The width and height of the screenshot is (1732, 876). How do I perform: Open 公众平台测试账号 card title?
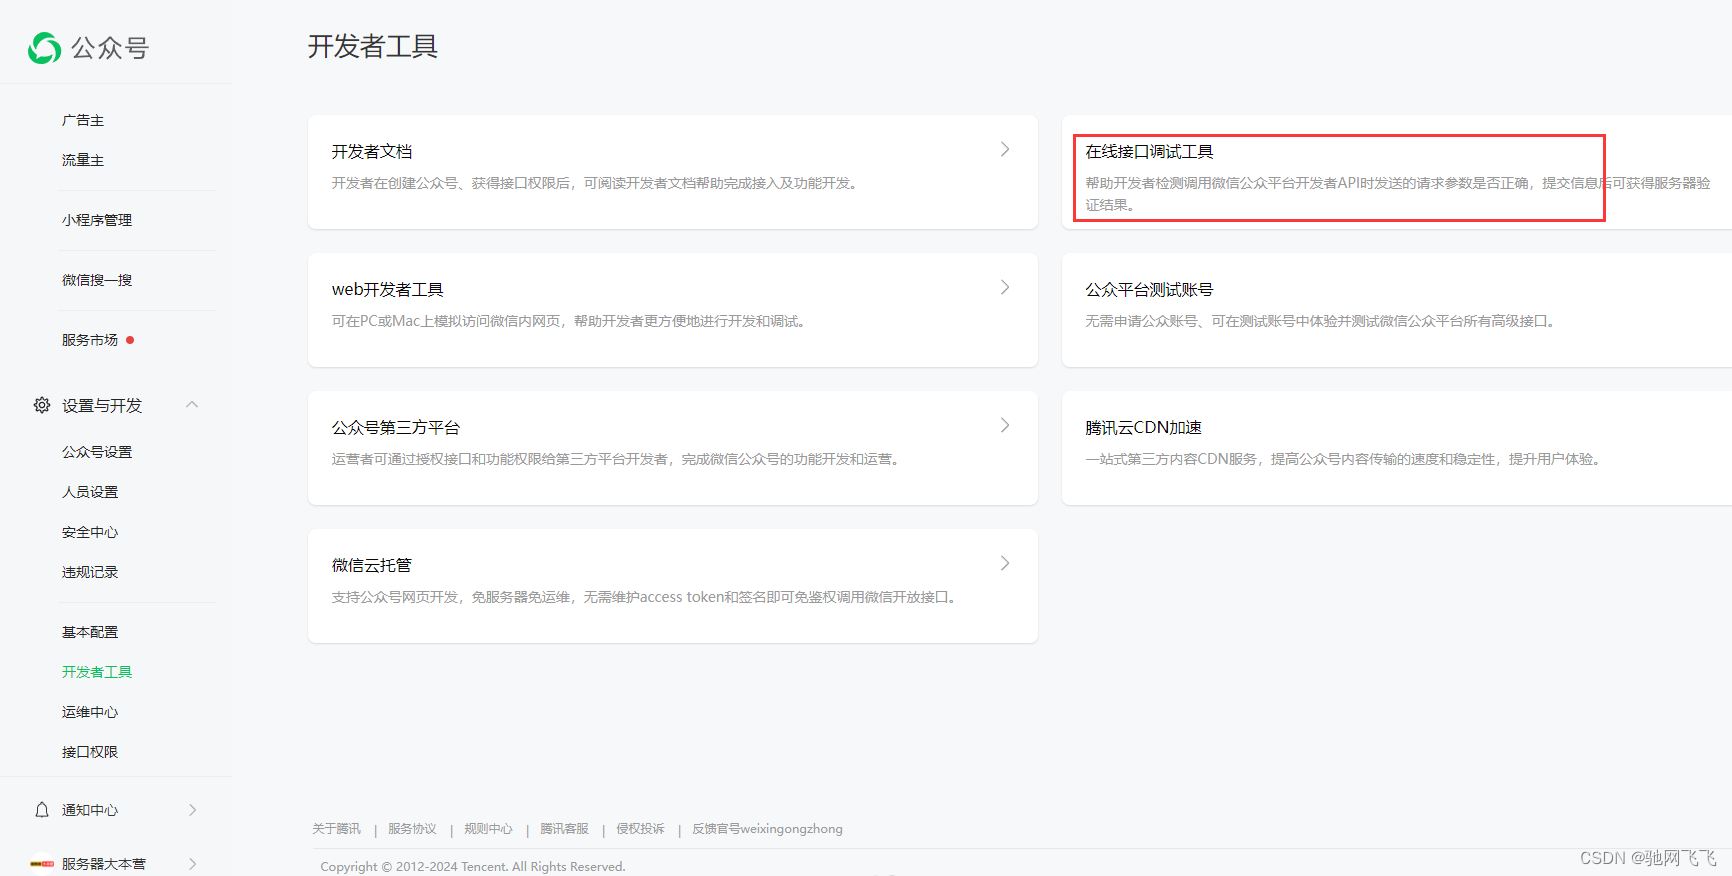[x=1150, y=289]
